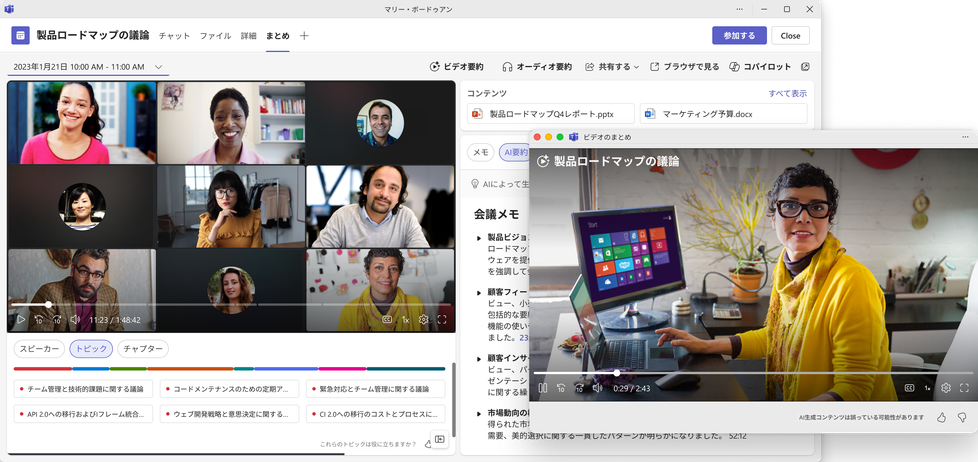Click scrollbar beside topics list
Screen dimensions: 978x462
click(453, 399)
